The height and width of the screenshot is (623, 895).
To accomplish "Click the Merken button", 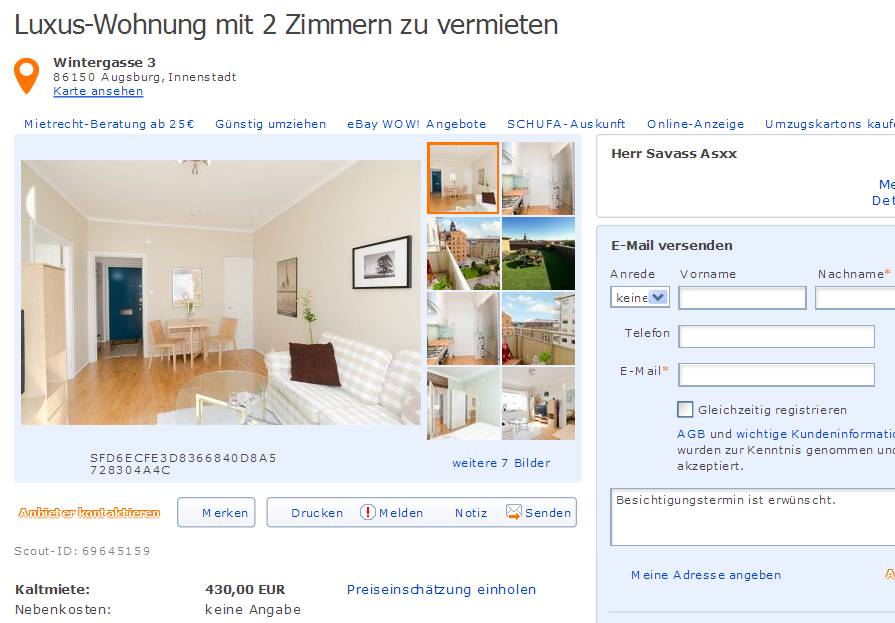I will (x=216, y=512).
